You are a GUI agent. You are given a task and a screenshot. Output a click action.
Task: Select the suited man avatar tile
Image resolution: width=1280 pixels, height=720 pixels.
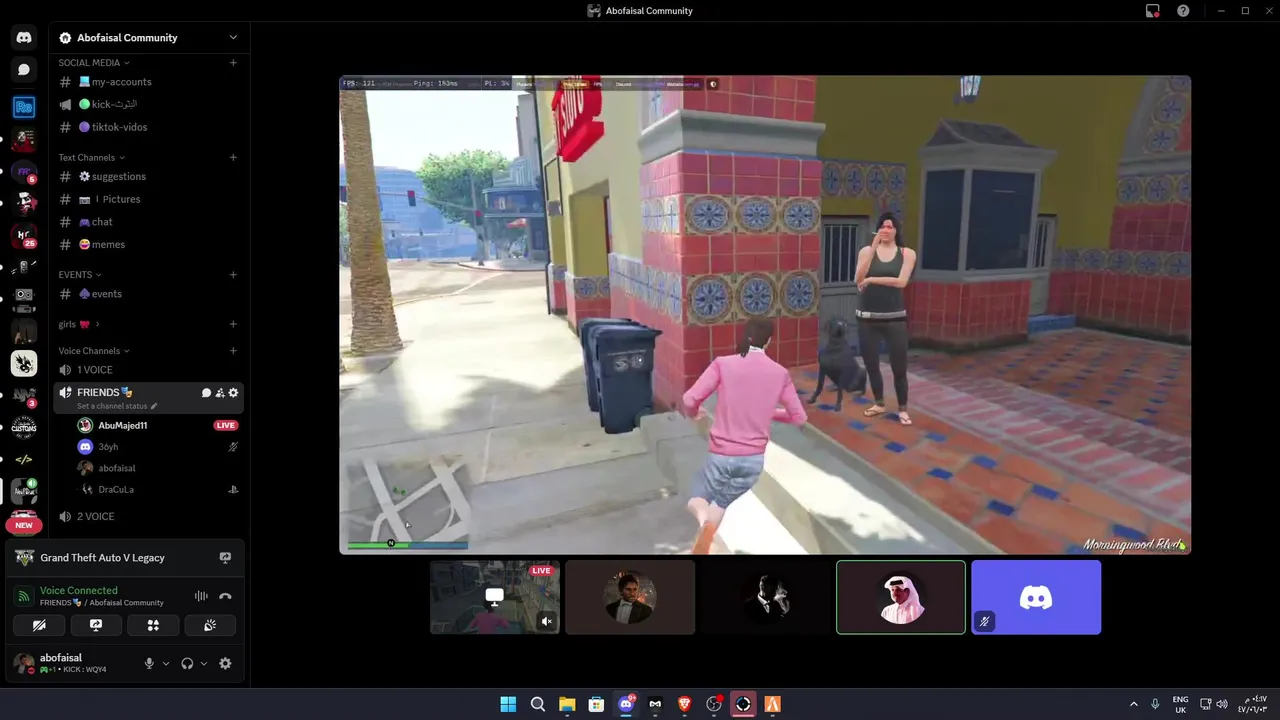[x=630, y=597]
